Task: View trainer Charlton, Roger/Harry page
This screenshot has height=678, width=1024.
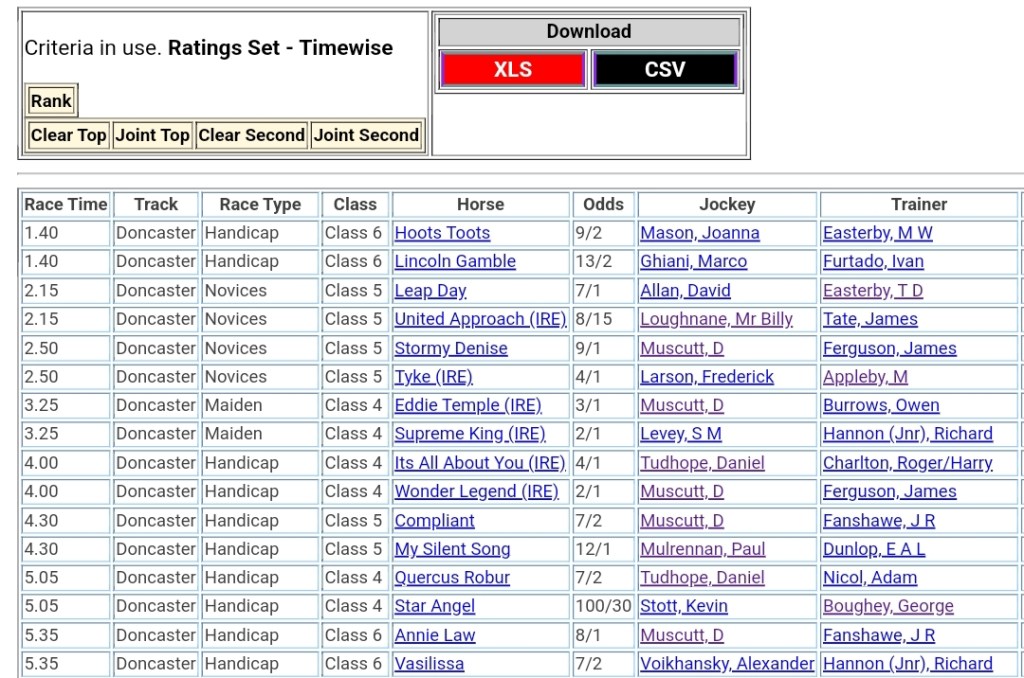Action: coord(907,463)
